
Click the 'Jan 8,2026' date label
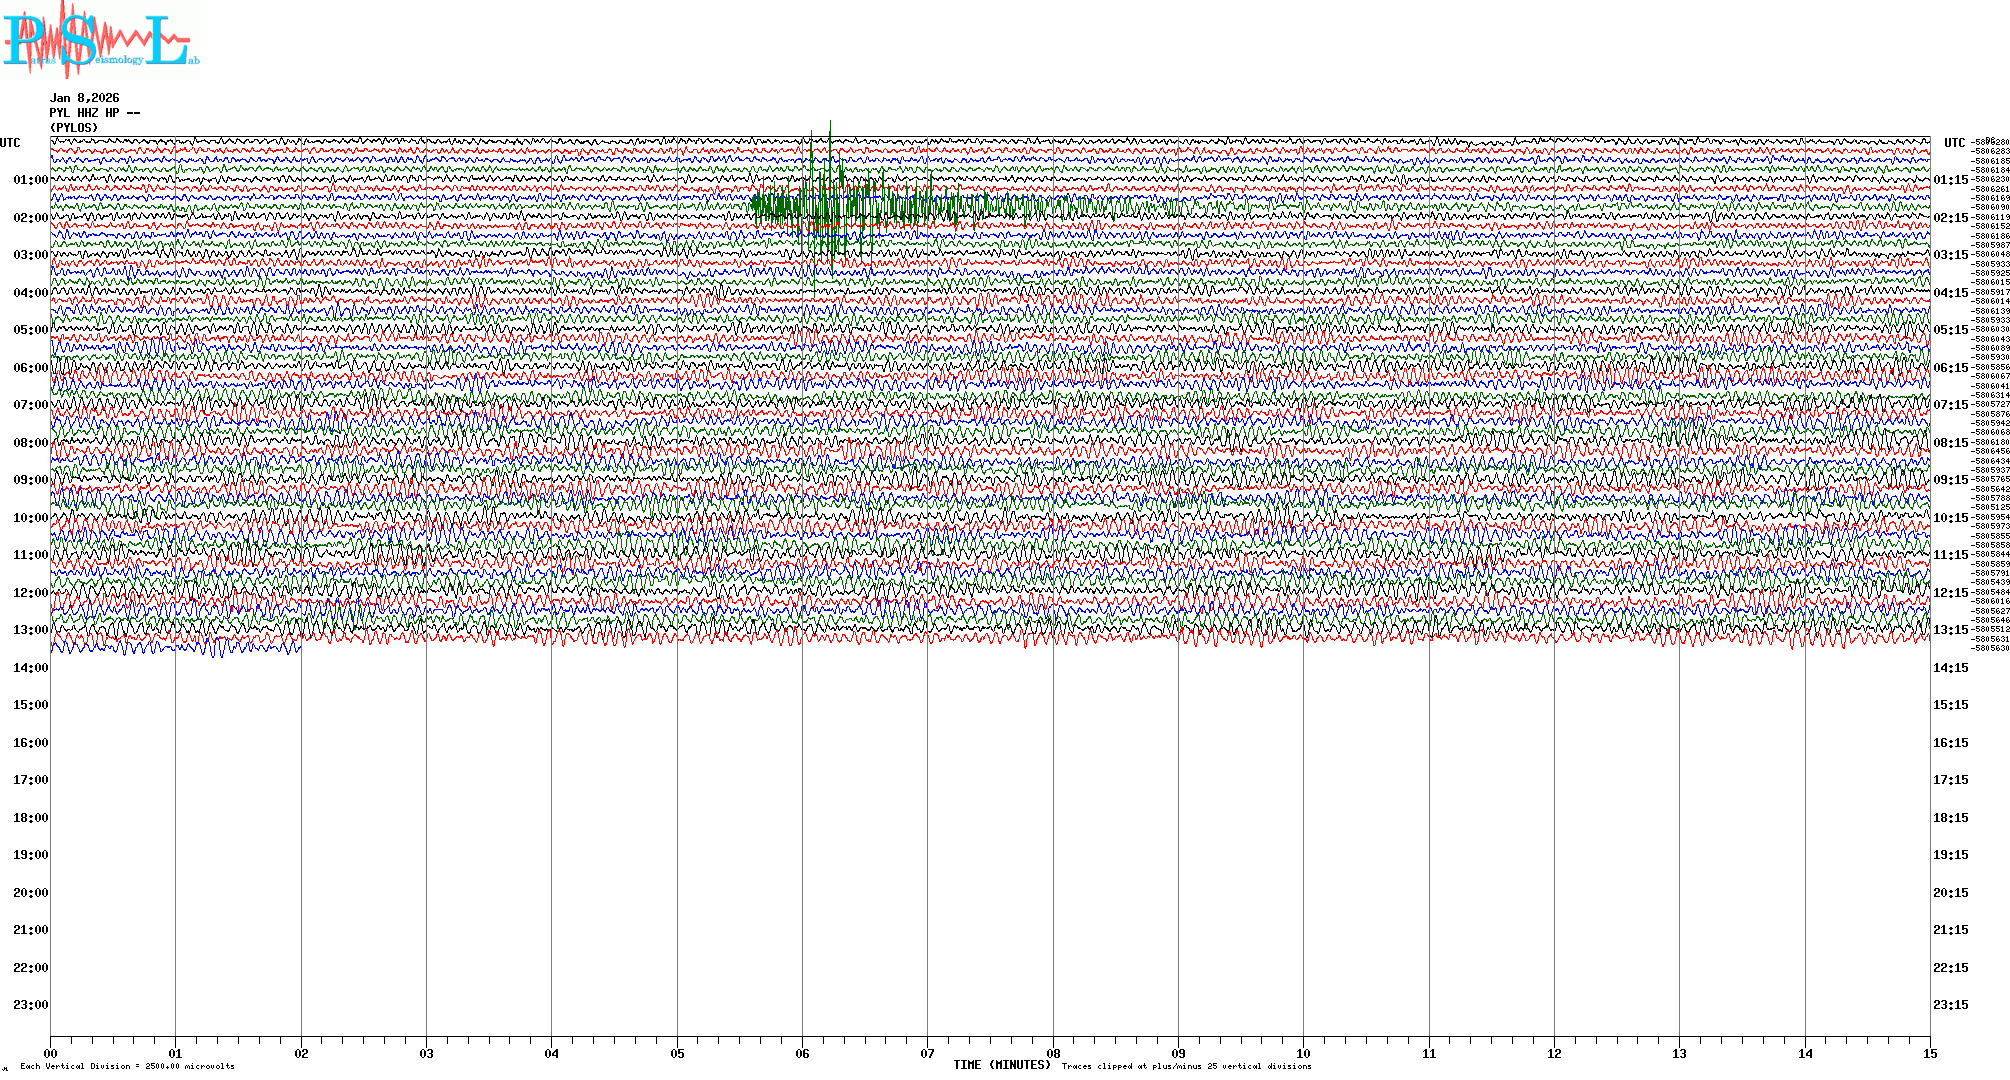[85, 98]
